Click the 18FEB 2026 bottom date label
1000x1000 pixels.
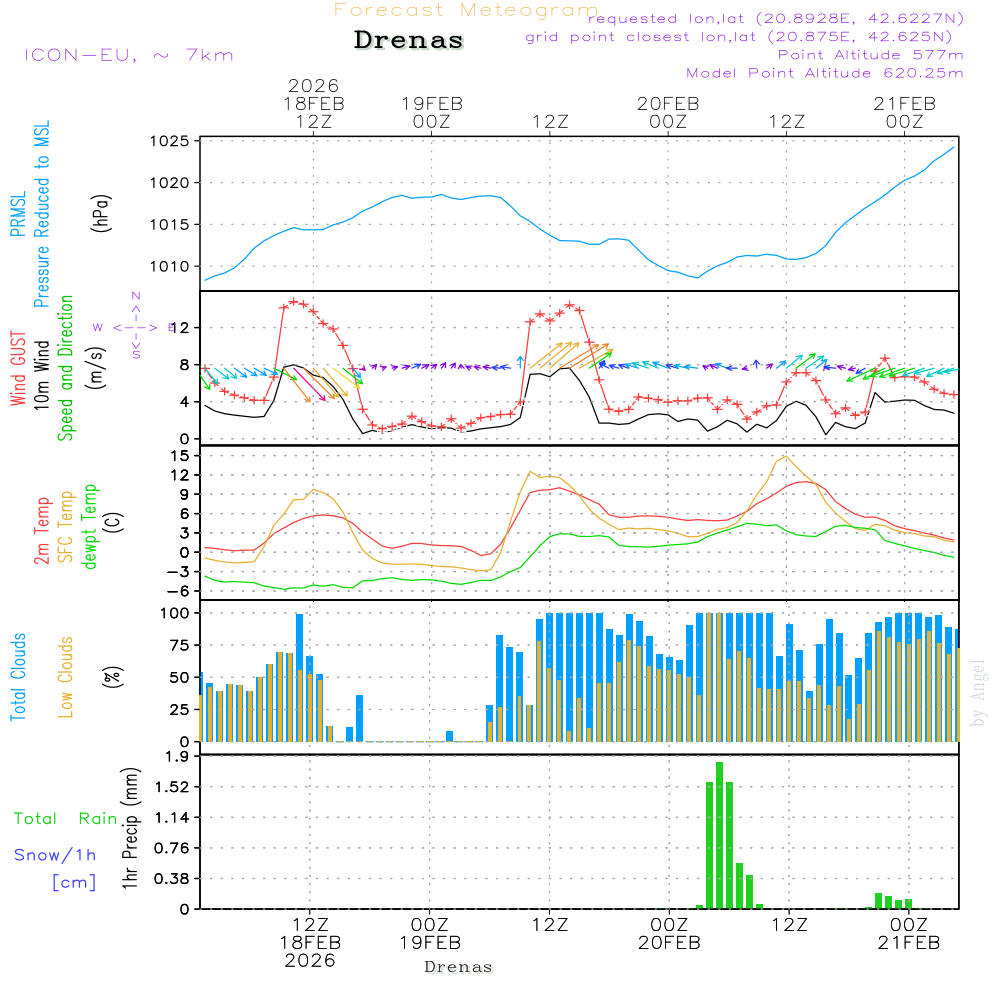(x=310, y=951)
